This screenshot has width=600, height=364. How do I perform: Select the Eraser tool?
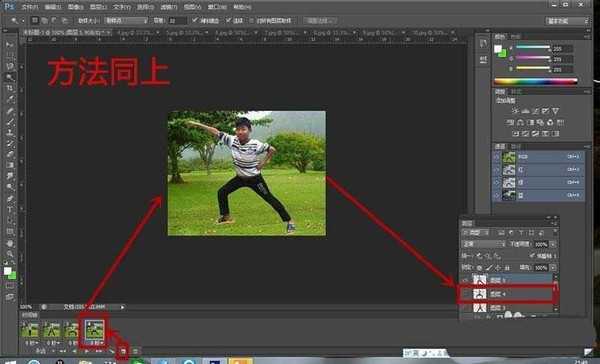point(9,155)
